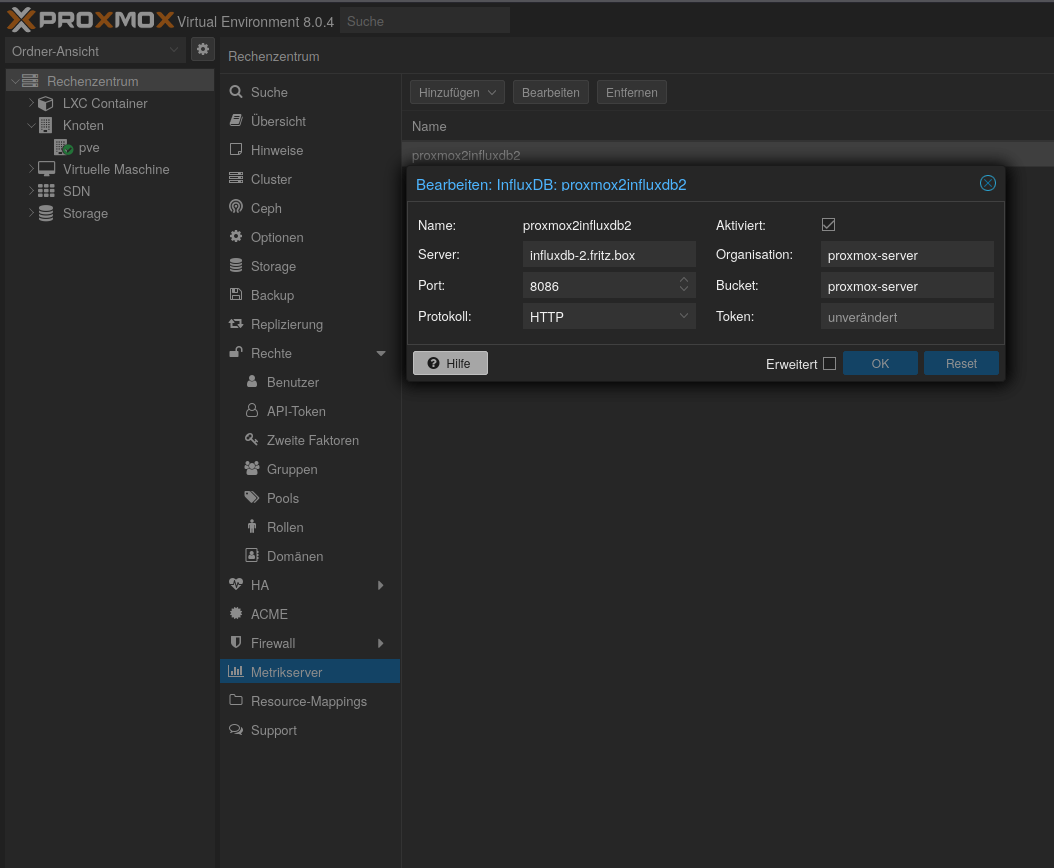The width and height of the screenshot is (1054, 868).
Task: Close the InfluxDB edit dialog
Action: click(987, 183)
